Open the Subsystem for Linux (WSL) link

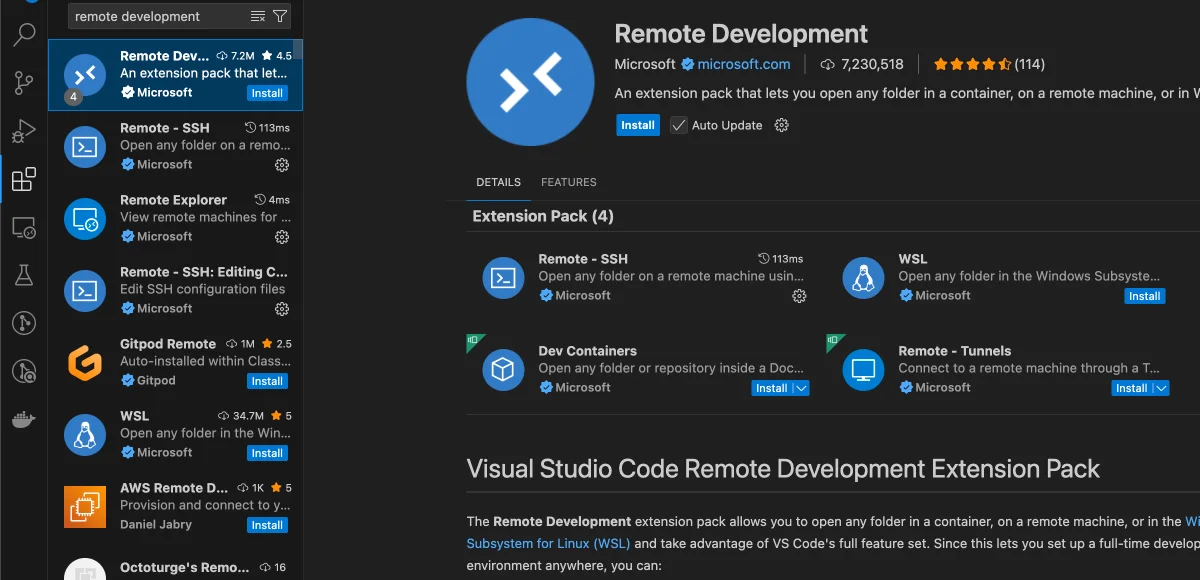click(548, 544)
